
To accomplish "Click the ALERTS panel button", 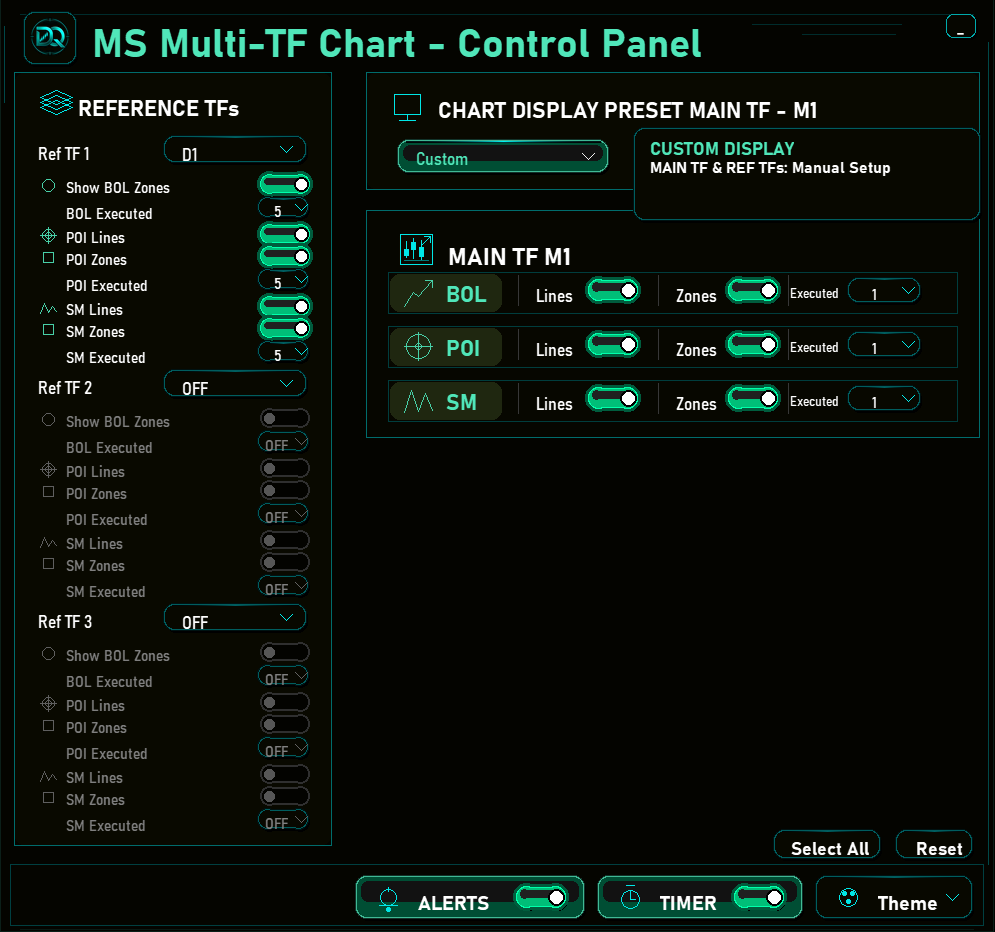I will 470,898.
